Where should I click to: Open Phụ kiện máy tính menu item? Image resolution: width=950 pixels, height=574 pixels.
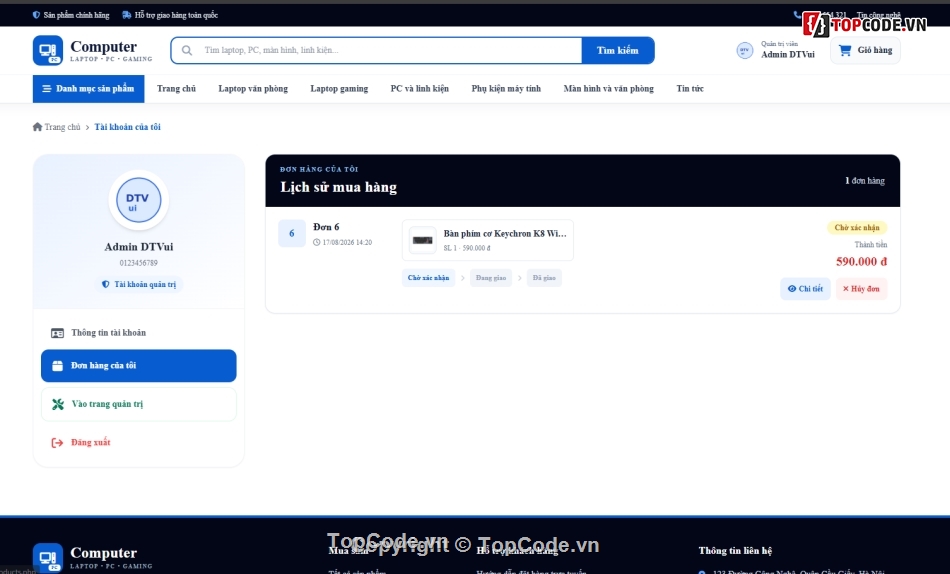[507, 88]
